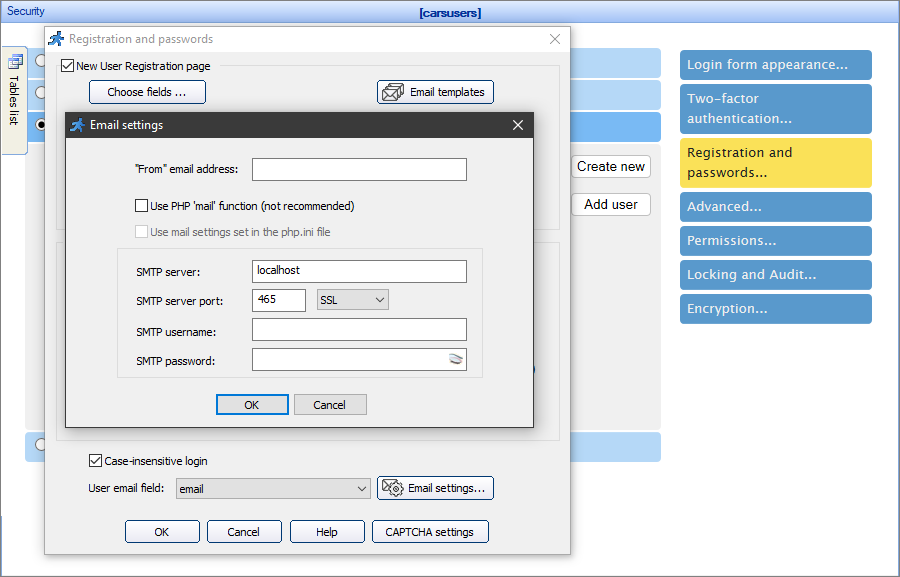
Task: Switch to the Tables list panel
Action: pos(14,97)
